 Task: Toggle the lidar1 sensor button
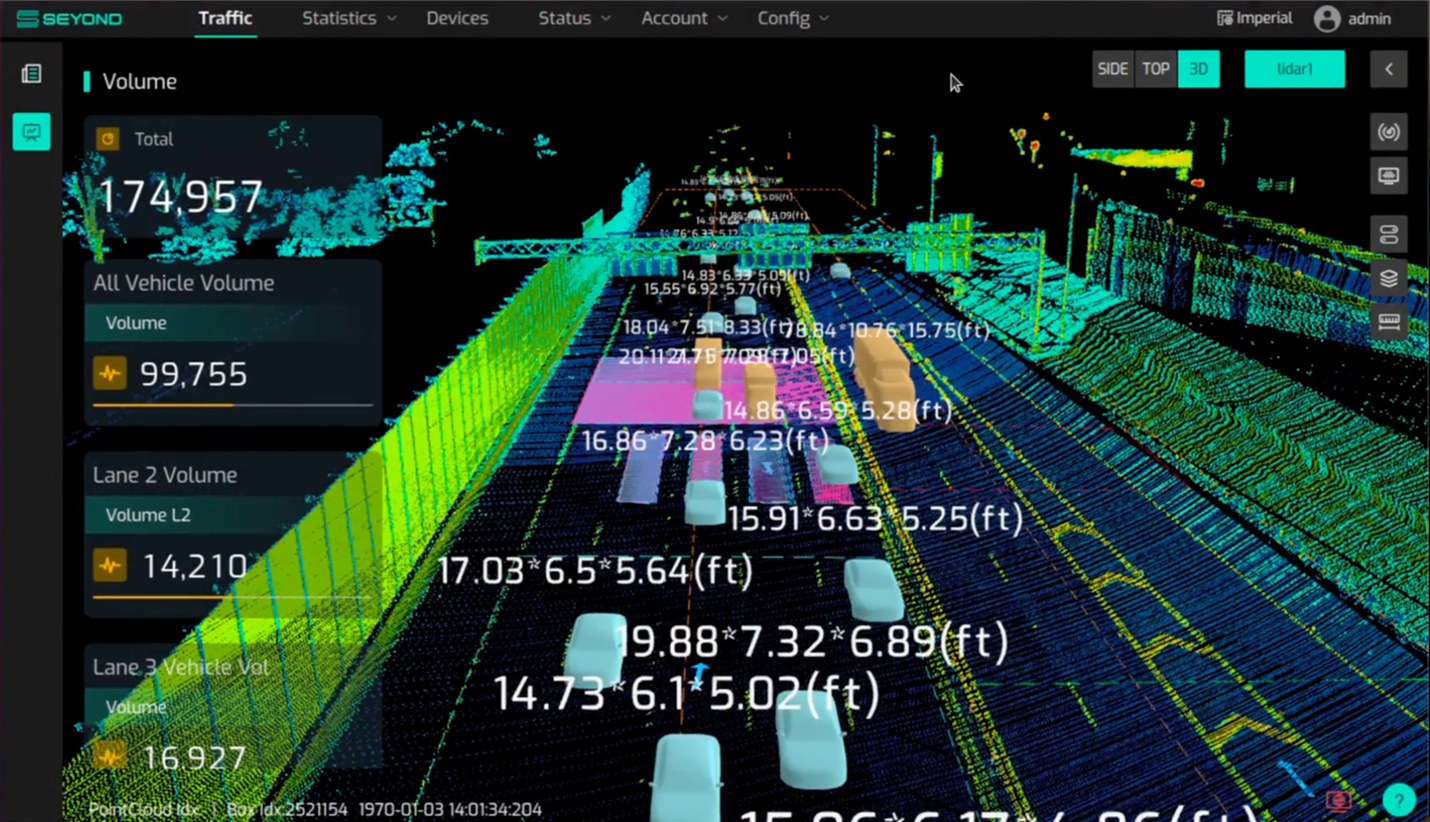point(1295,69)
